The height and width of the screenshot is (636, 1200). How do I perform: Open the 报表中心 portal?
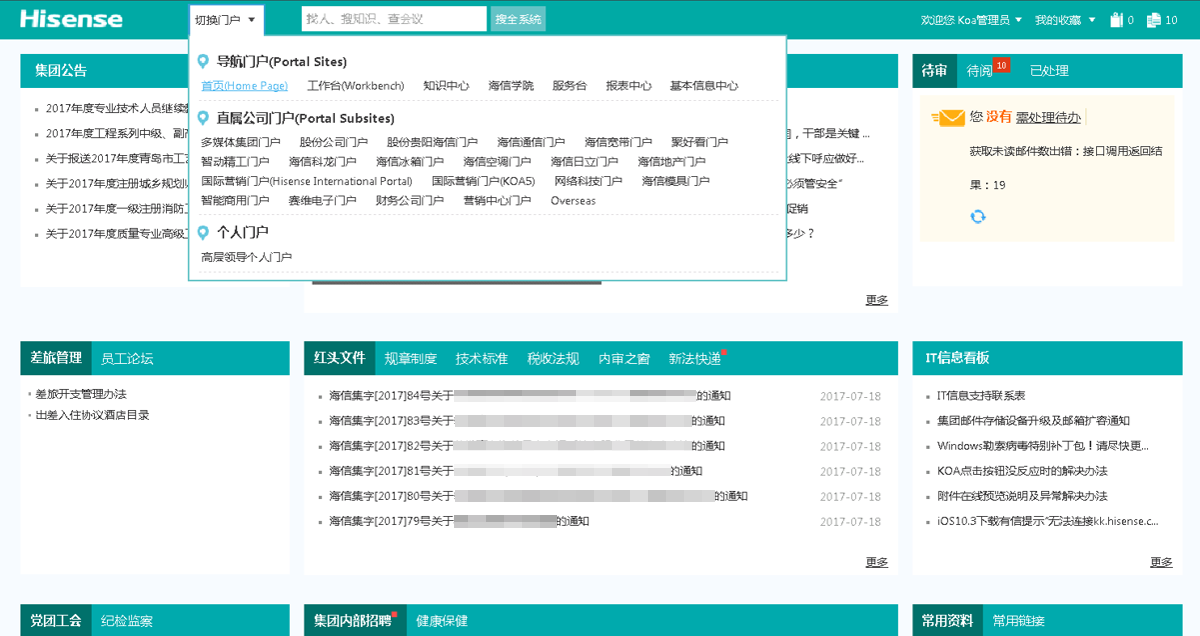628,86
